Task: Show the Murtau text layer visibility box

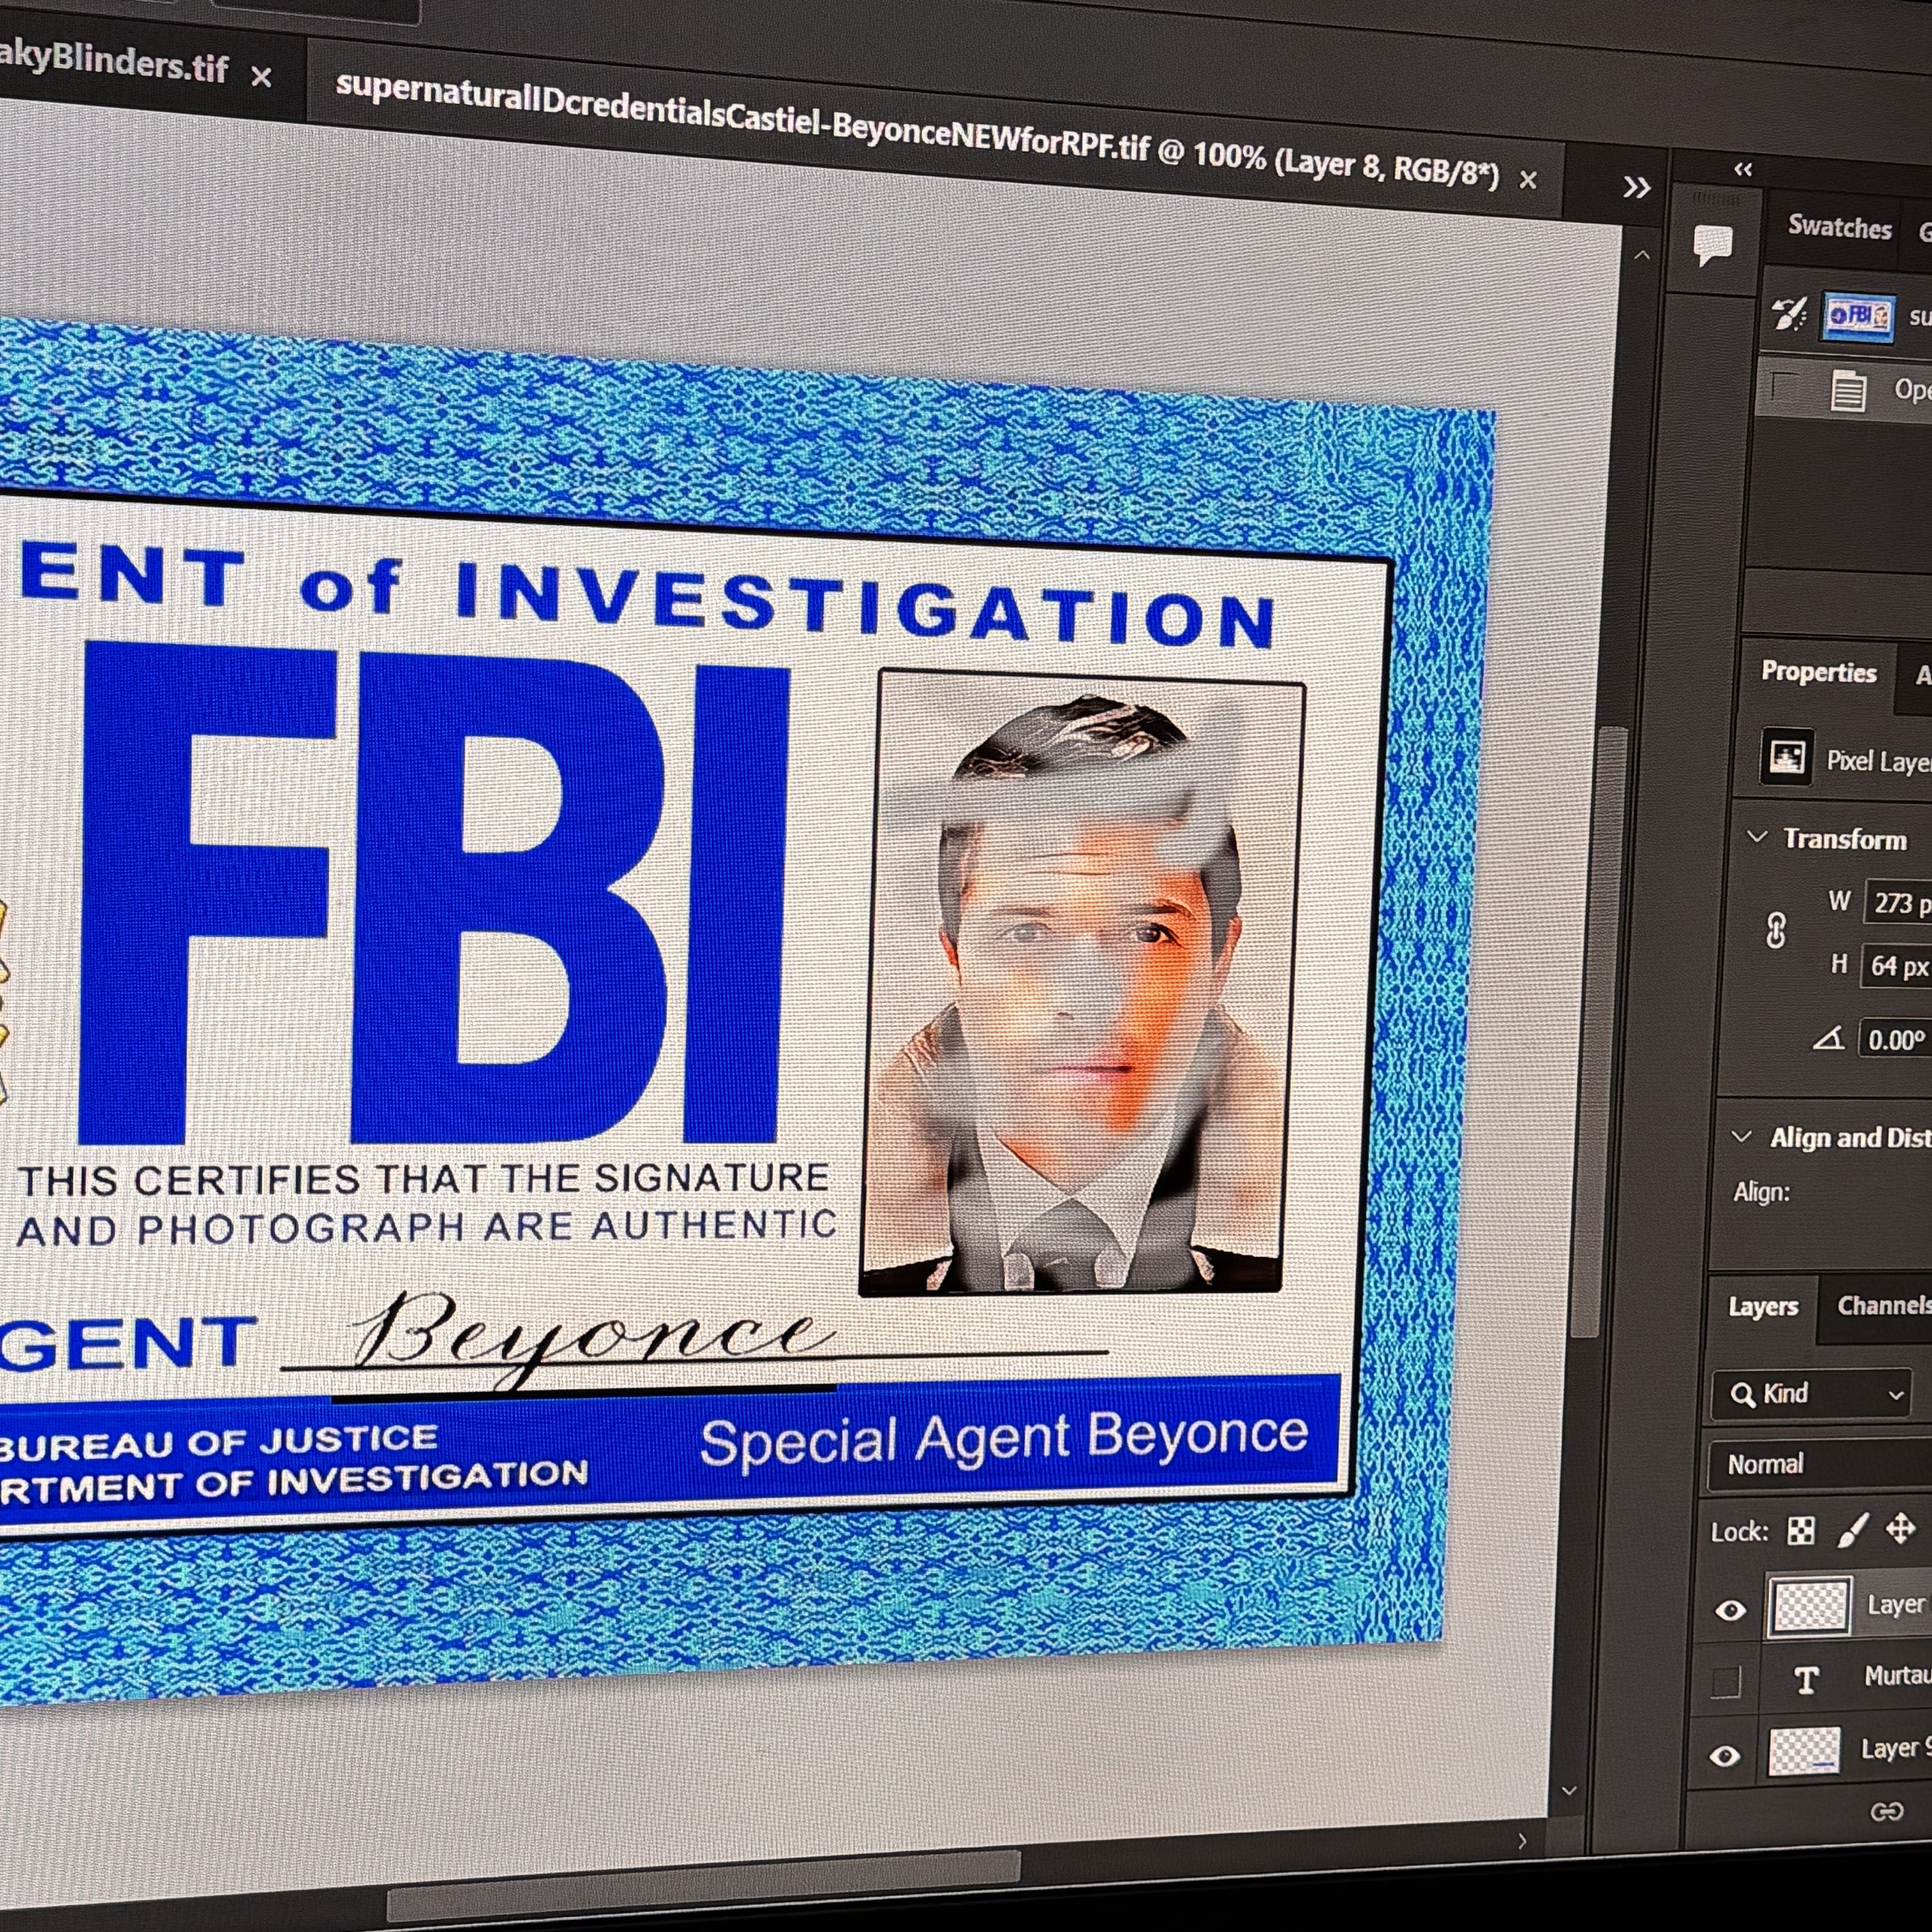Action: 1725,1682
